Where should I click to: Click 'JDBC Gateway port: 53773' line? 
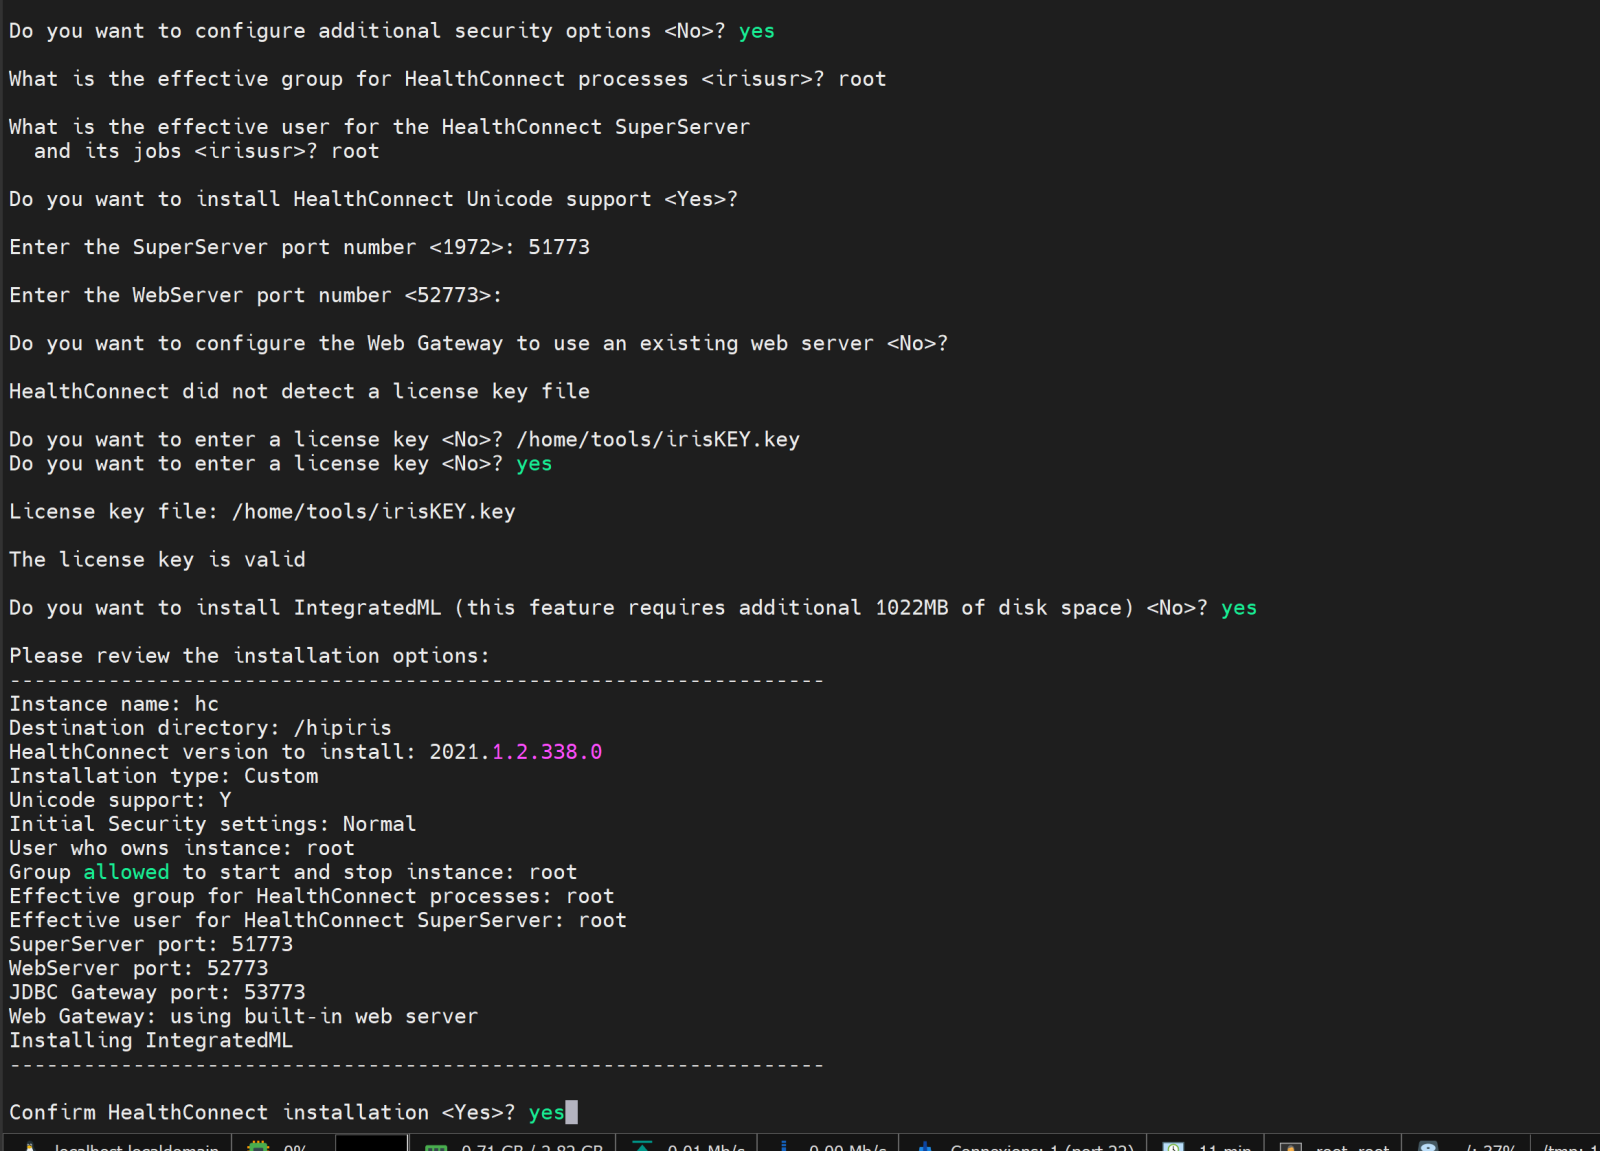(x=157, y=992)
